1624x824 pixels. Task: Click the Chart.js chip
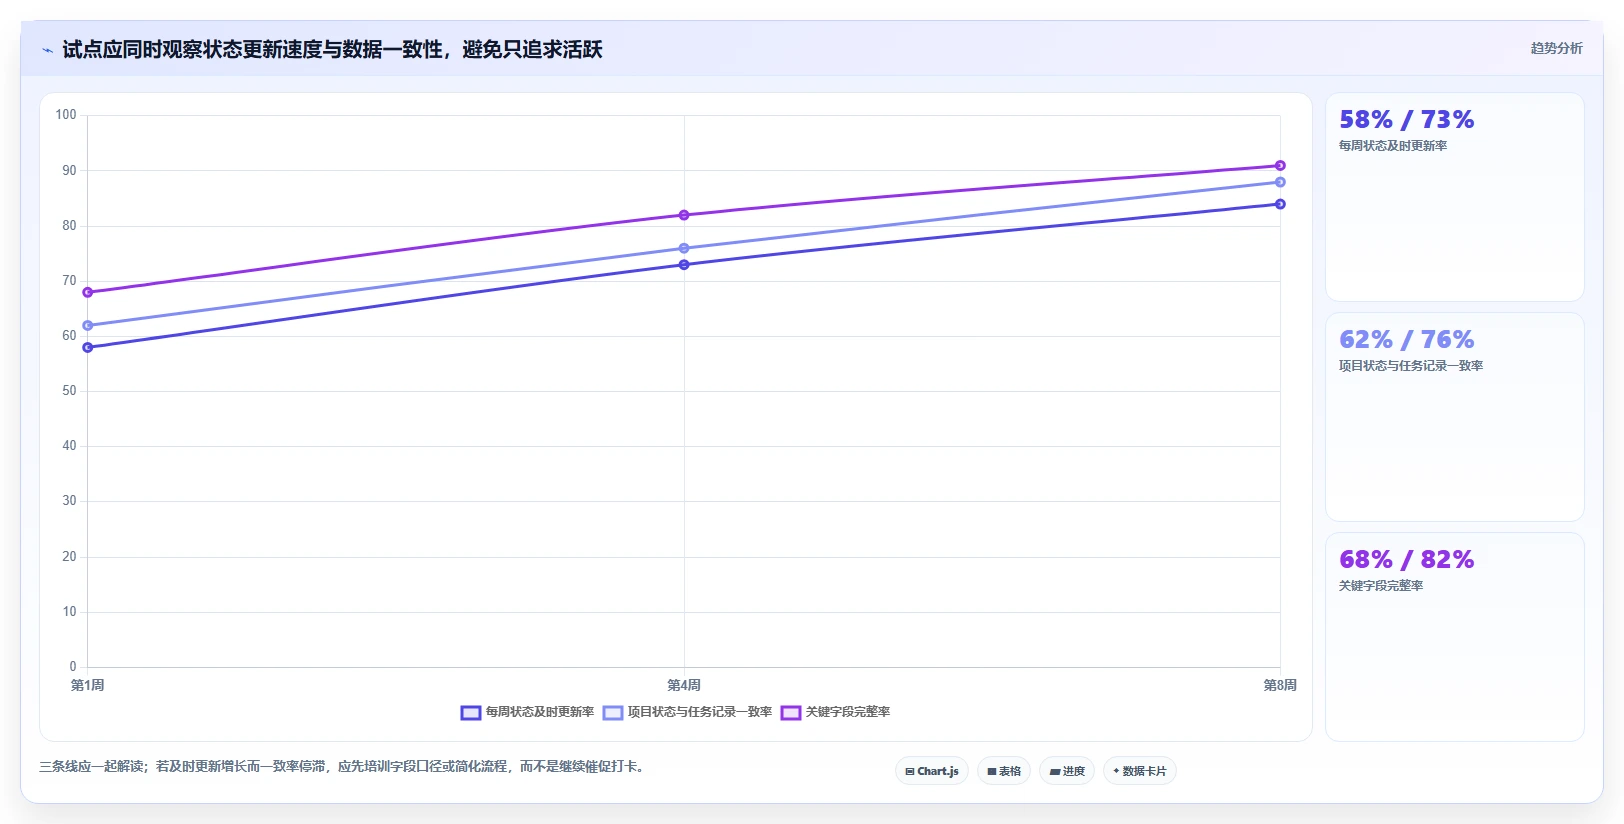932,771
